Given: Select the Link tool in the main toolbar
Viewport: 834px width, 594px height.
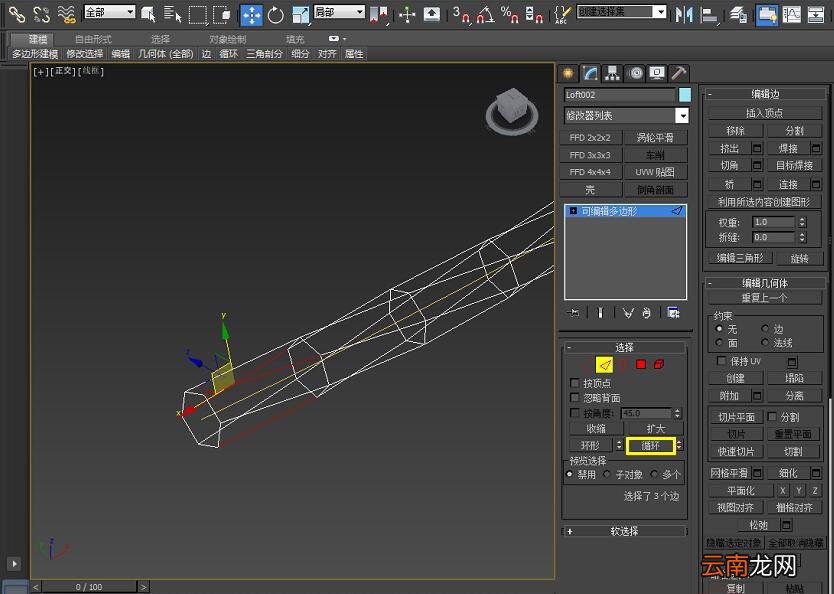Looking at the screenshot, I should [16, 14].
